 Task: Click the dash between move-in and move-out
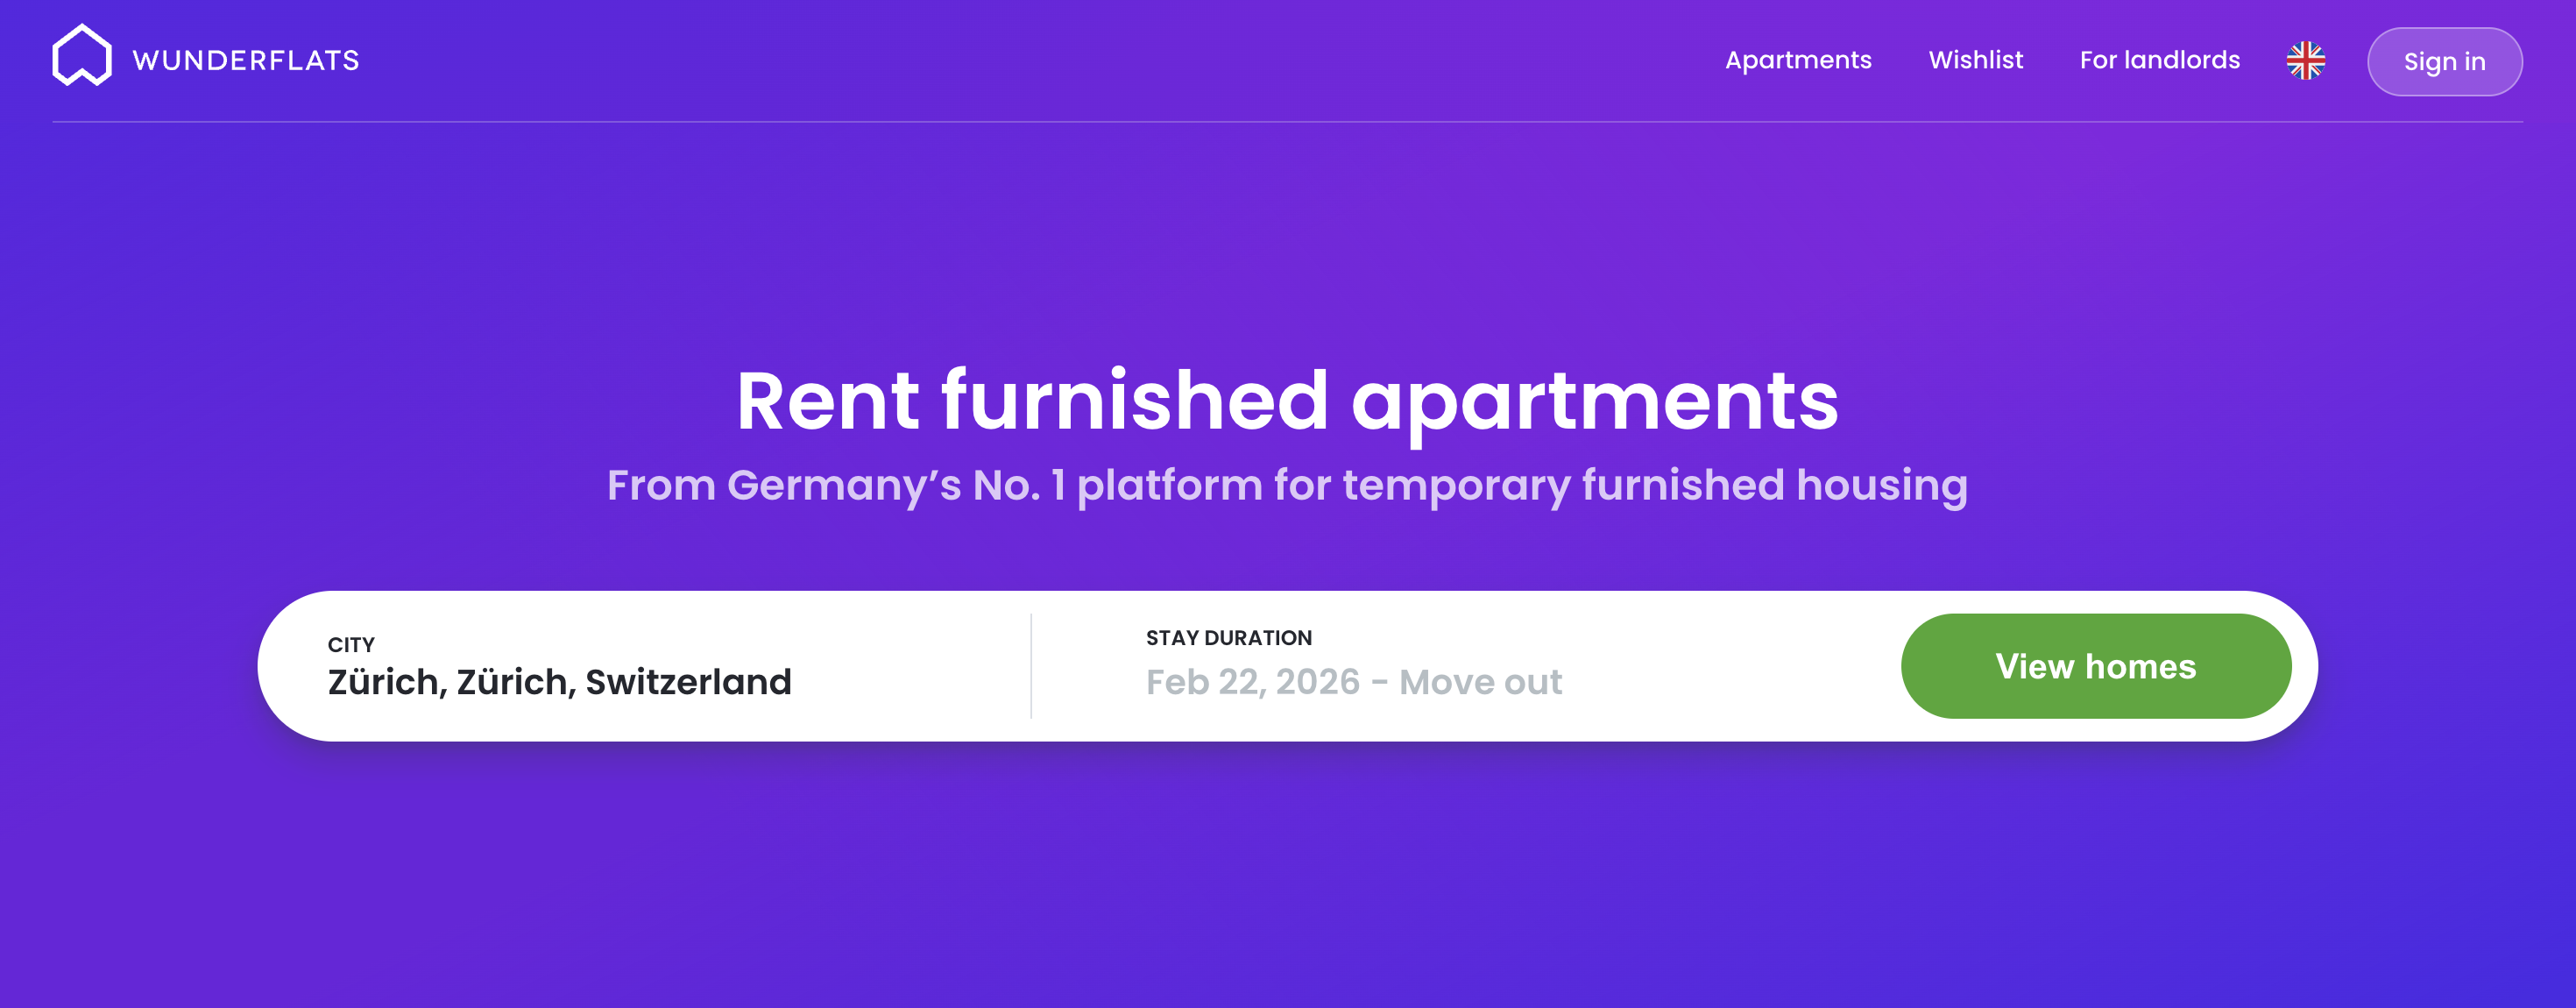(x=1379, y=683)
